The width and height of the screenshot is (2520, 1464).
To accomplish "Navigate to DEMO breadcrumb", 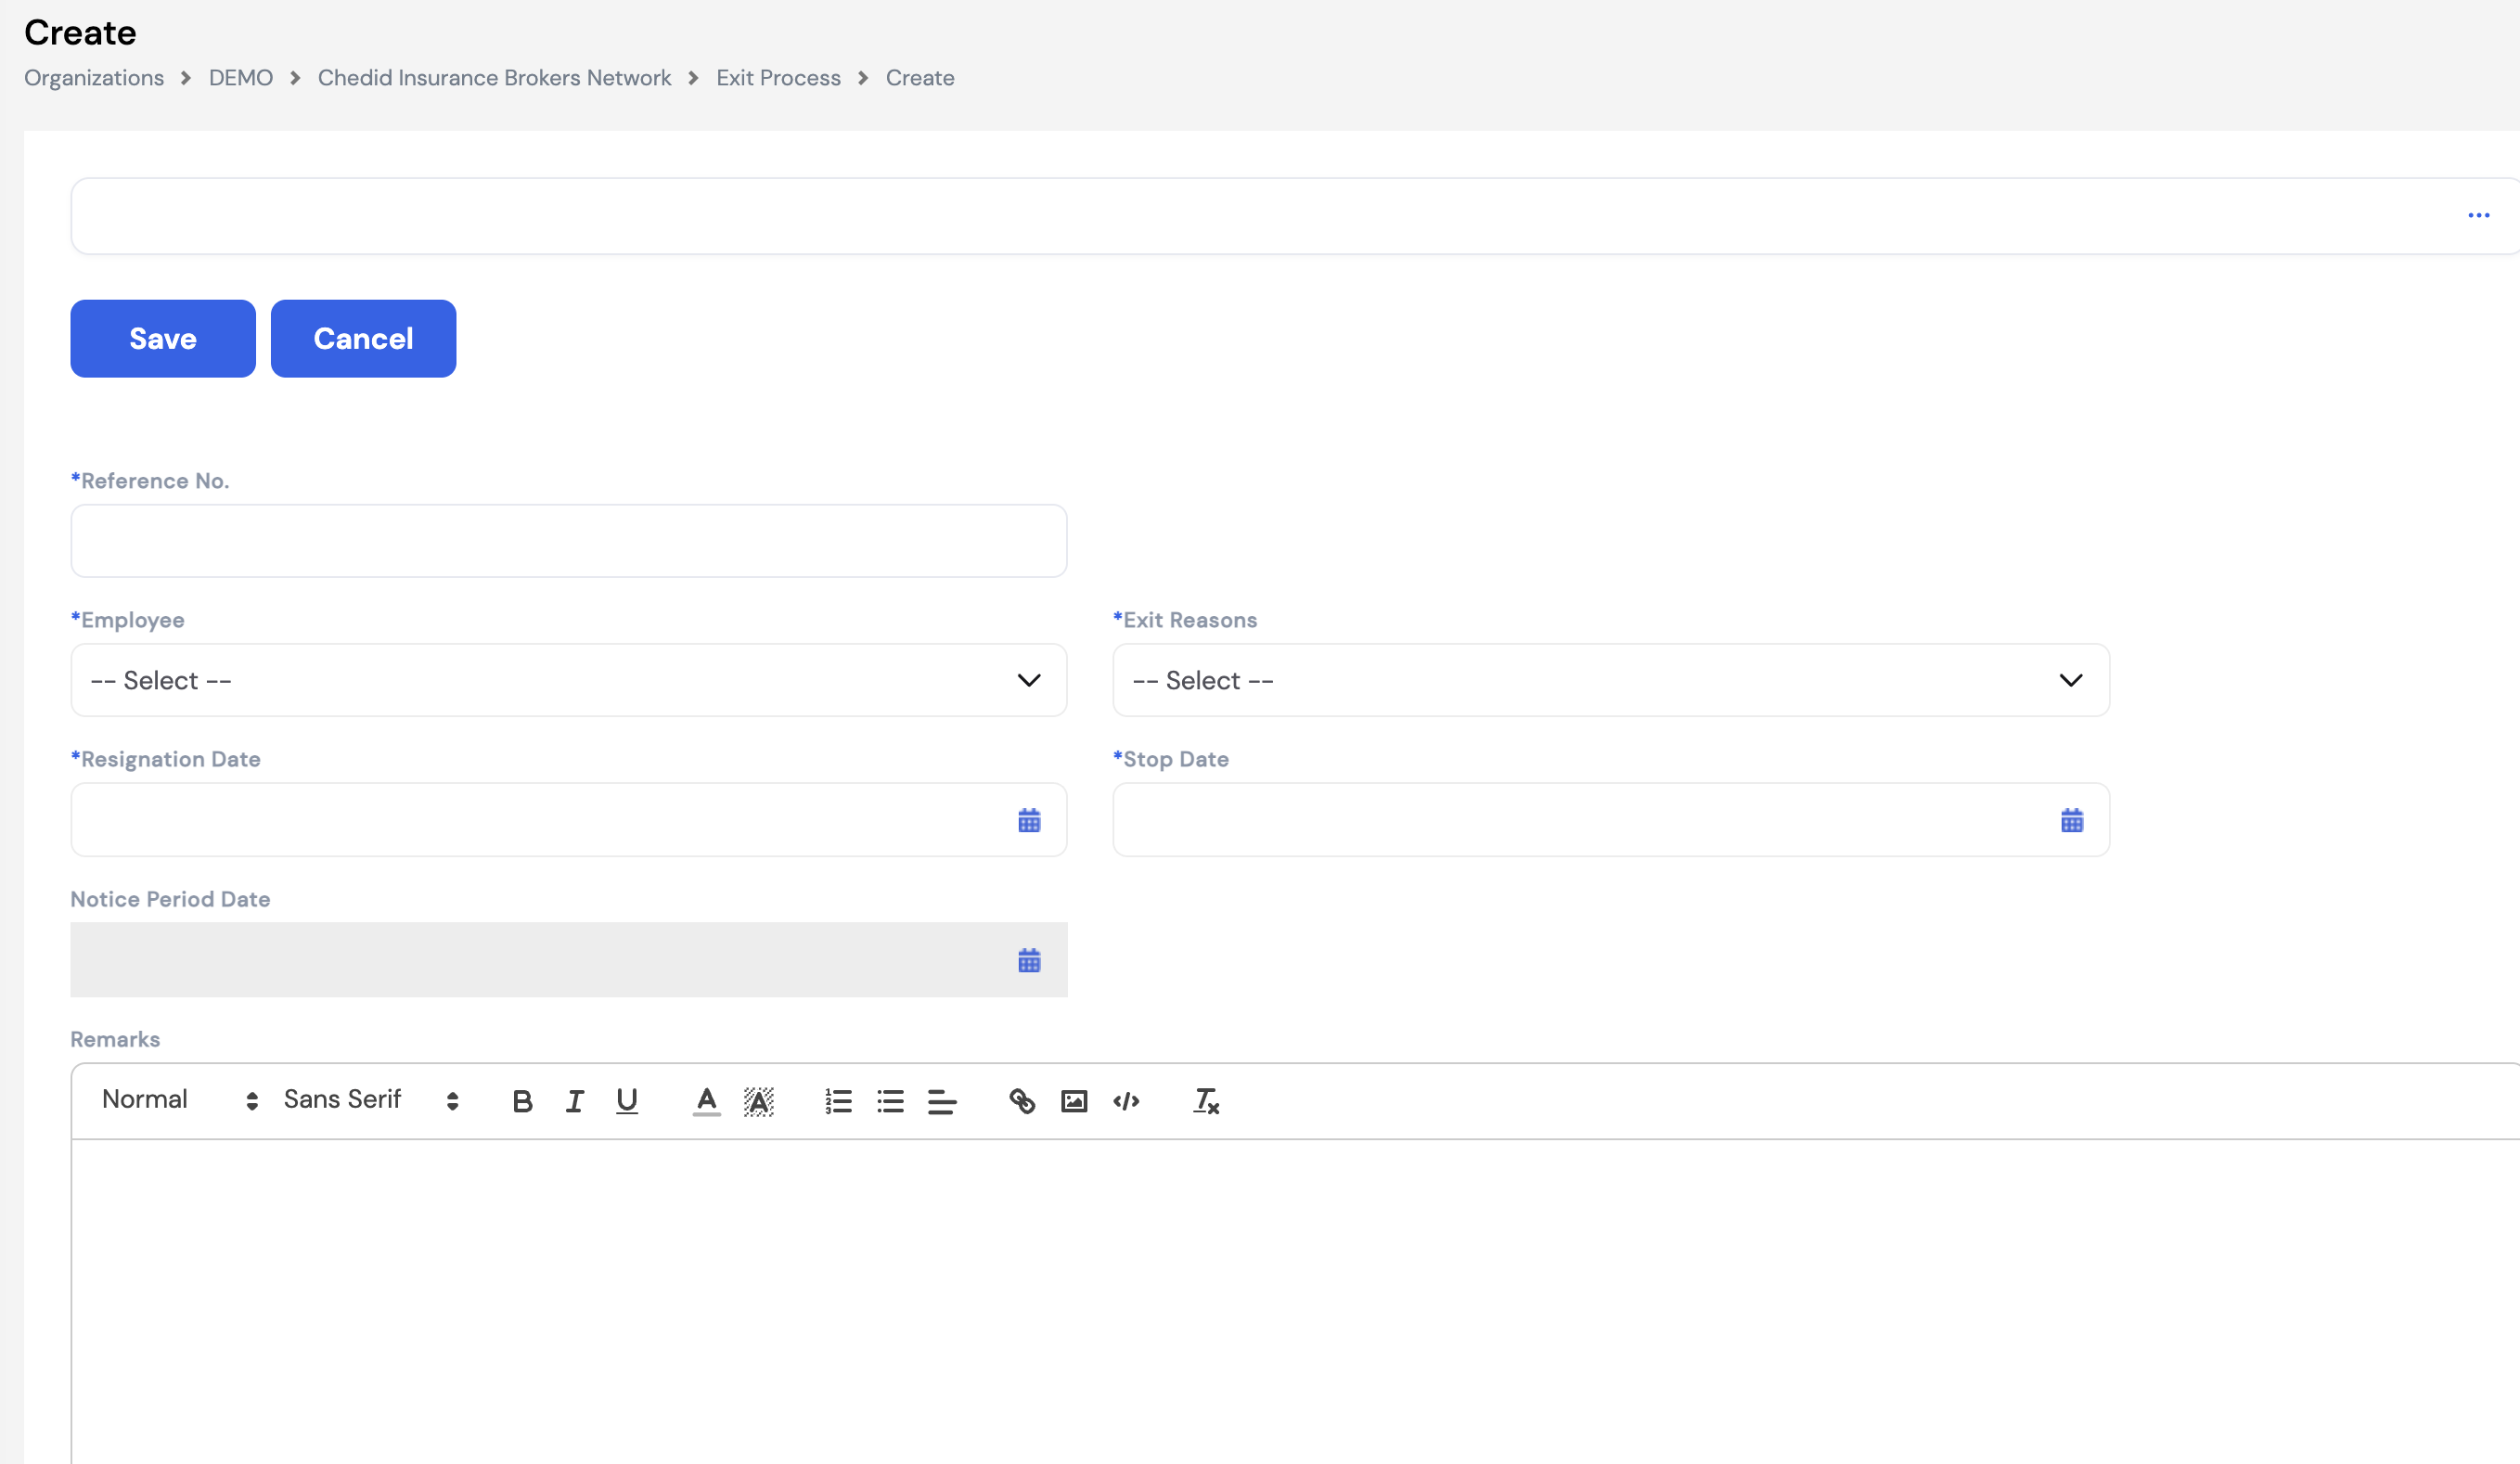I will [241, 78].
